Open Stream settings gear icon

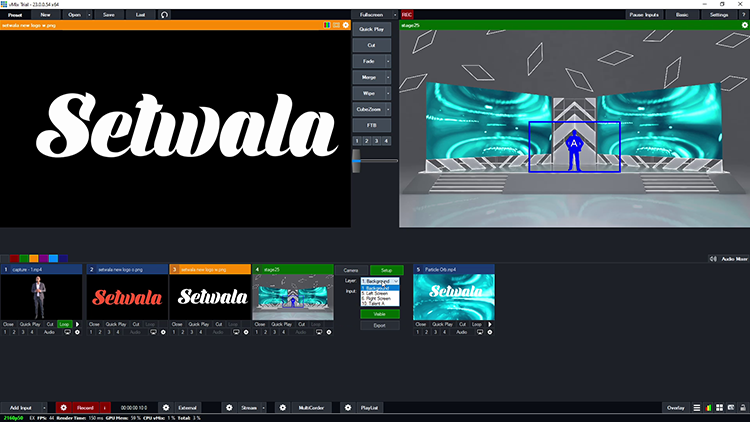(228, 408)
